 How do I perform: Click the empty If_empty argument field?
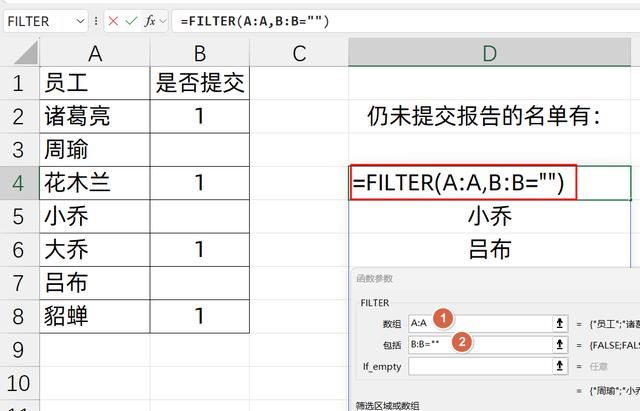point(480,366)
